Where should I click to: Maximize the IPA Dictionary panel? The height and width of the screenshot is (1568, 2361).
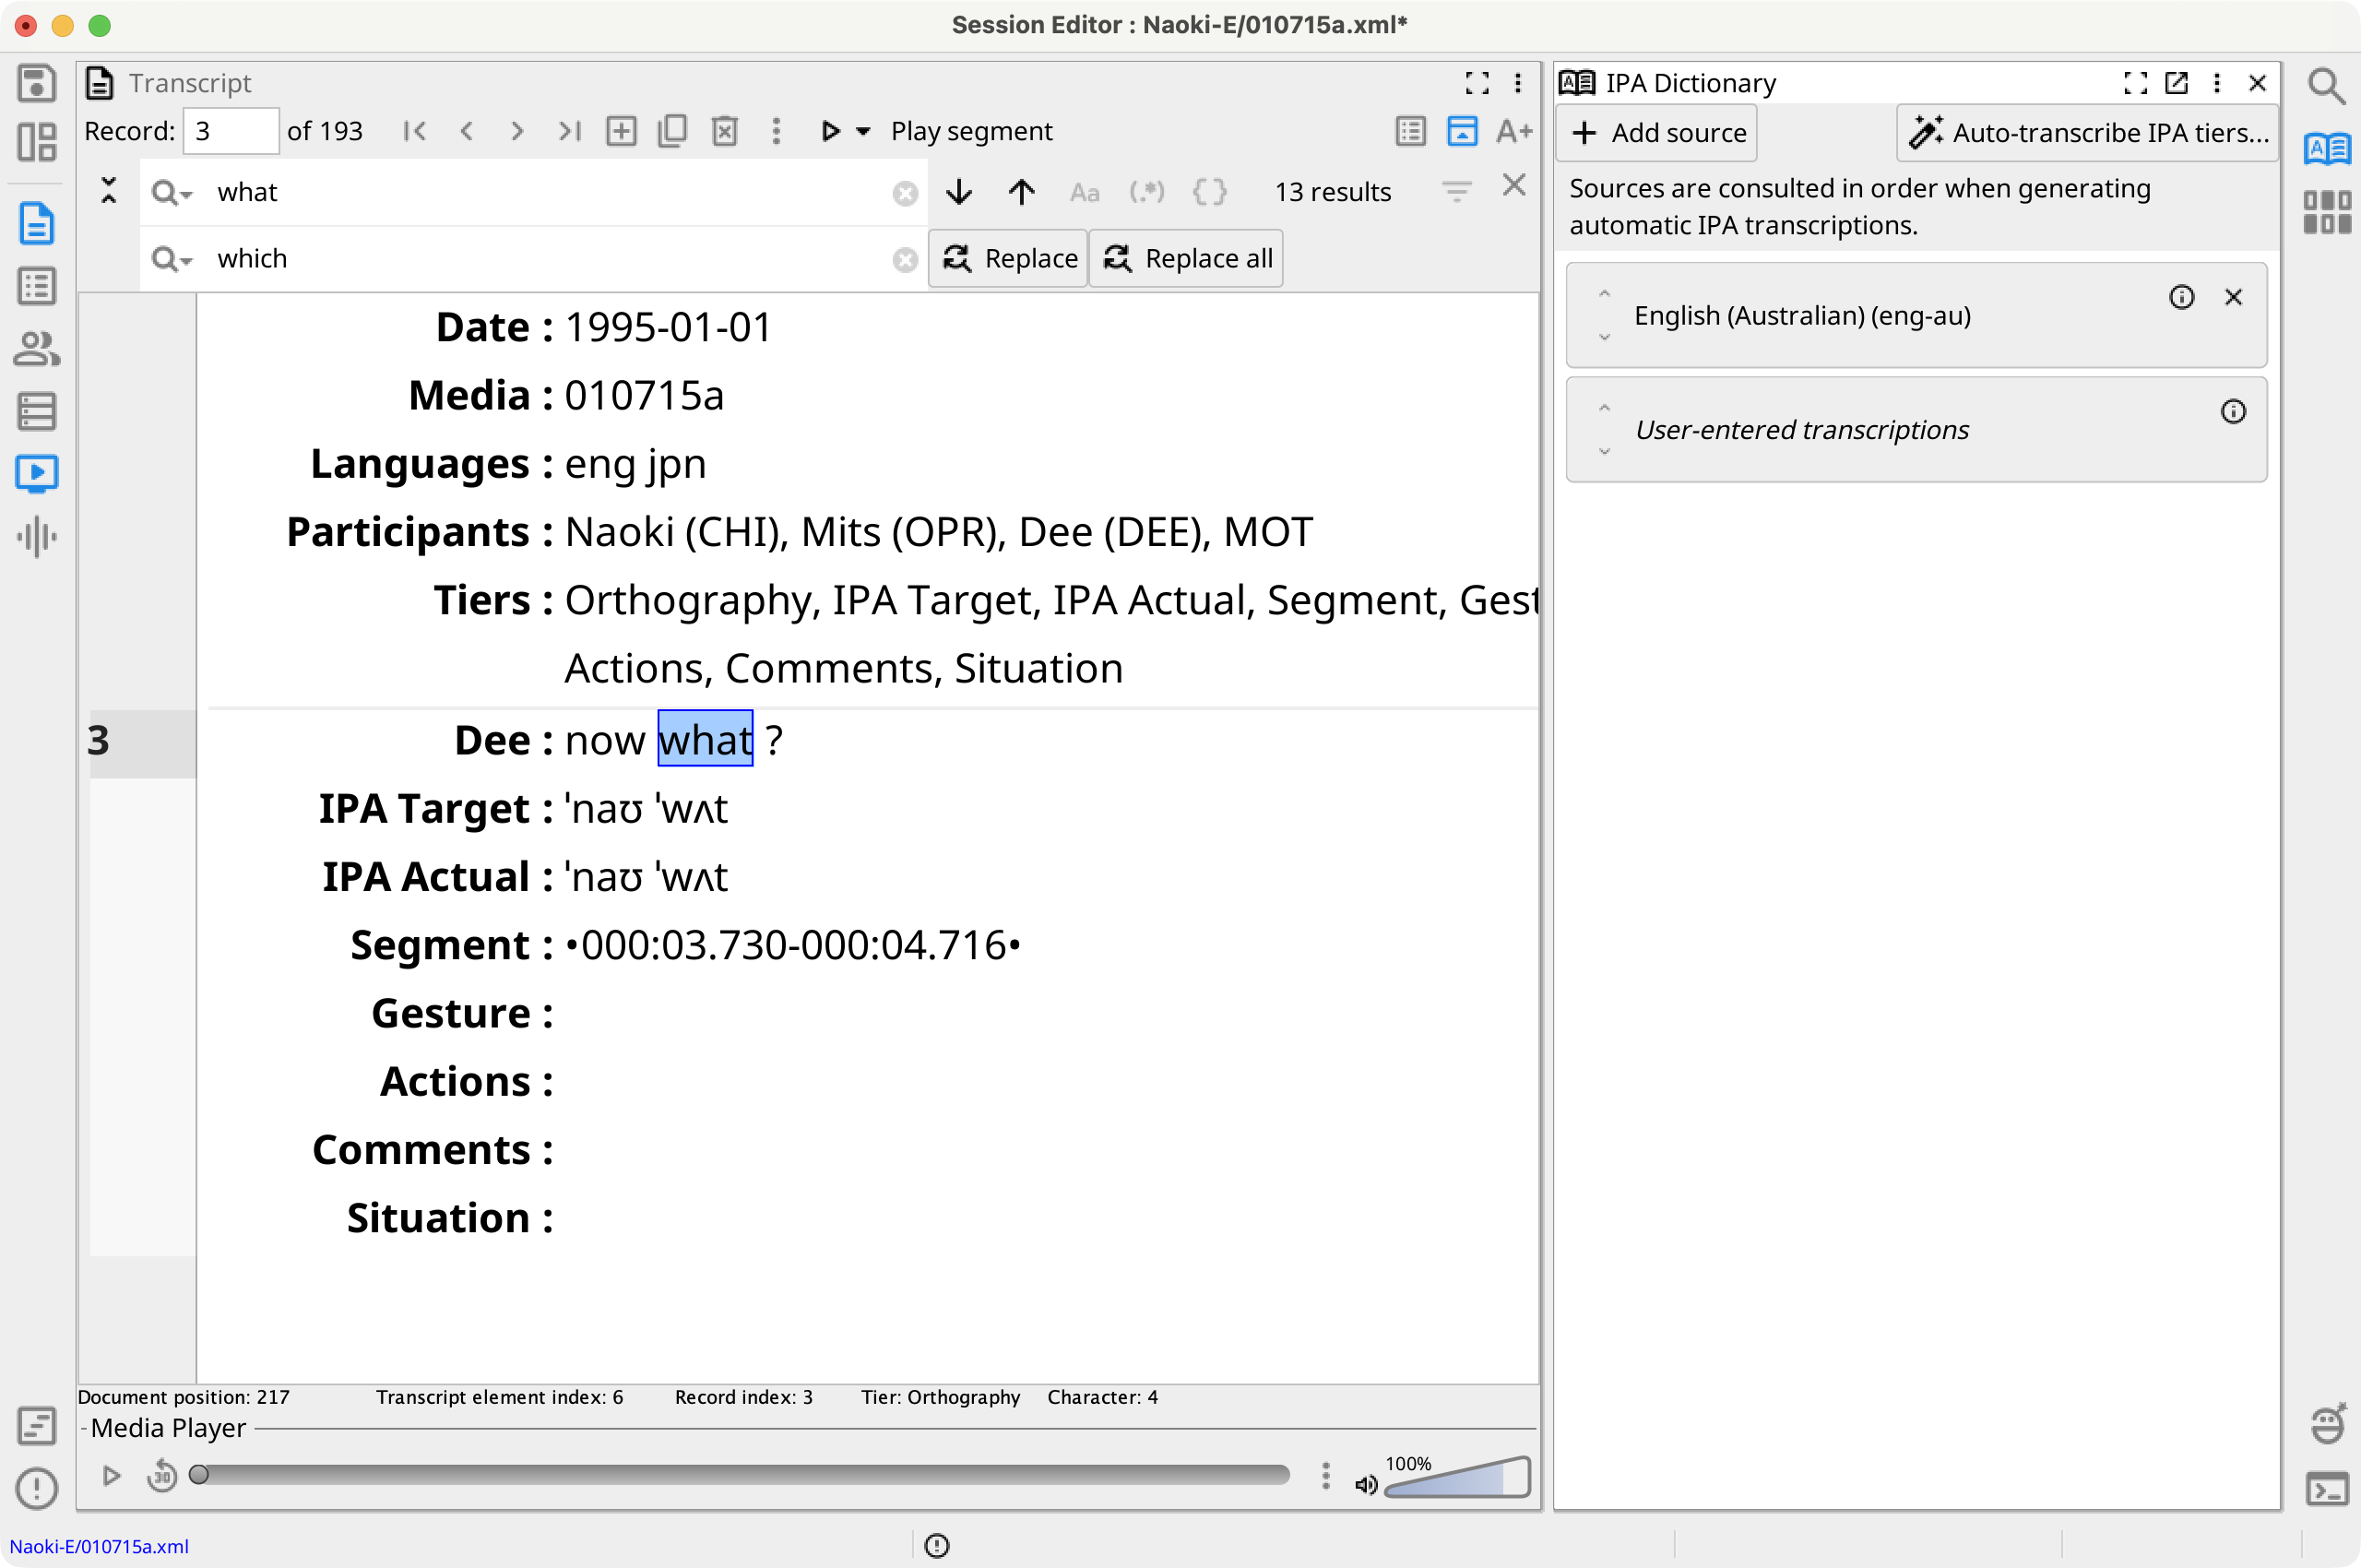pos(2135,83)
